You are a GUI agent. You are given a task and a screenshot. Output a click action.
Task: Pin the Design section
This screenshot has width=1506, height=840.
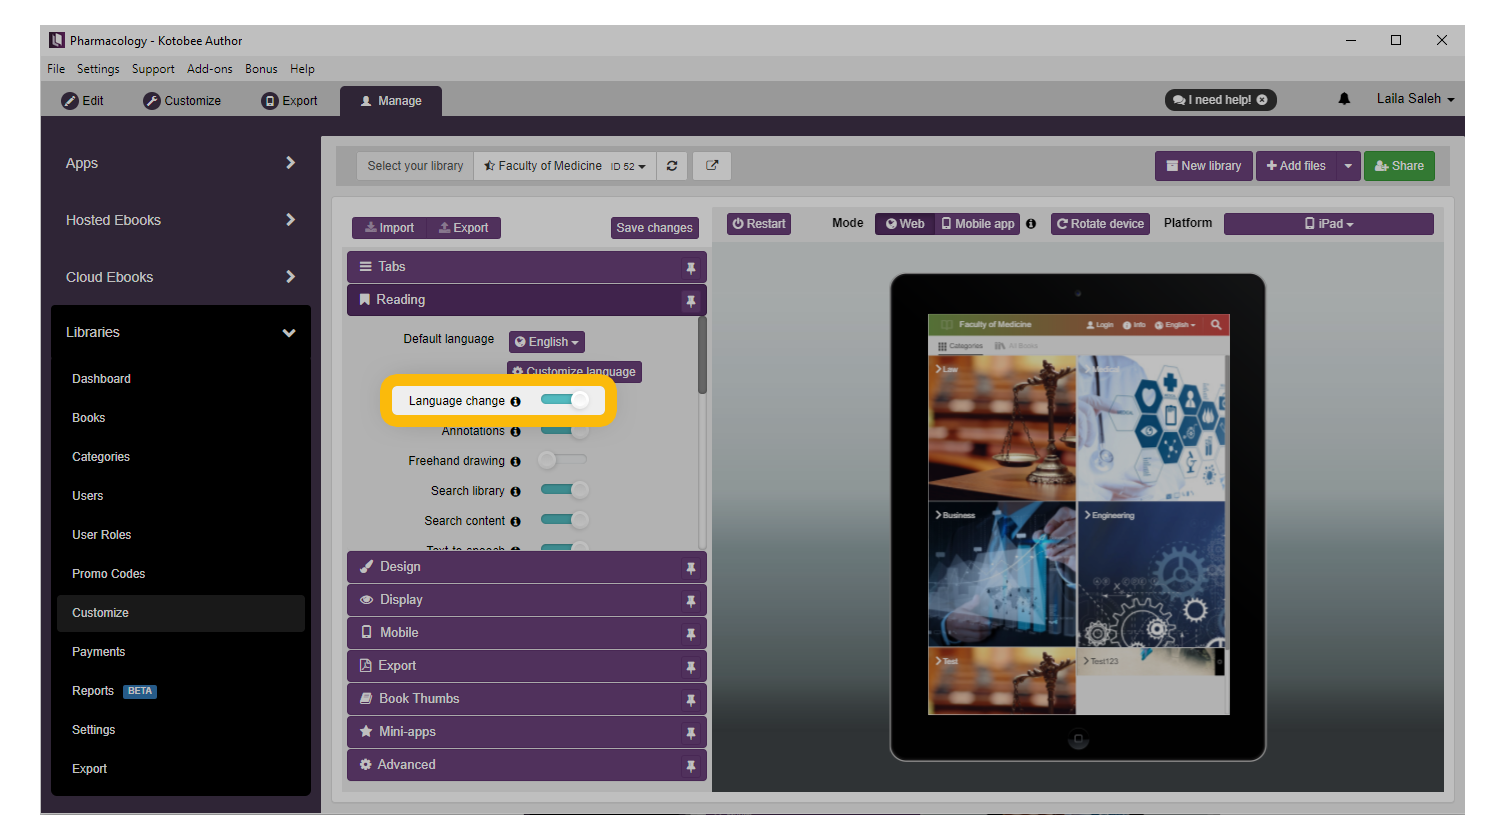pyautogui.click(x=690, y=568)
